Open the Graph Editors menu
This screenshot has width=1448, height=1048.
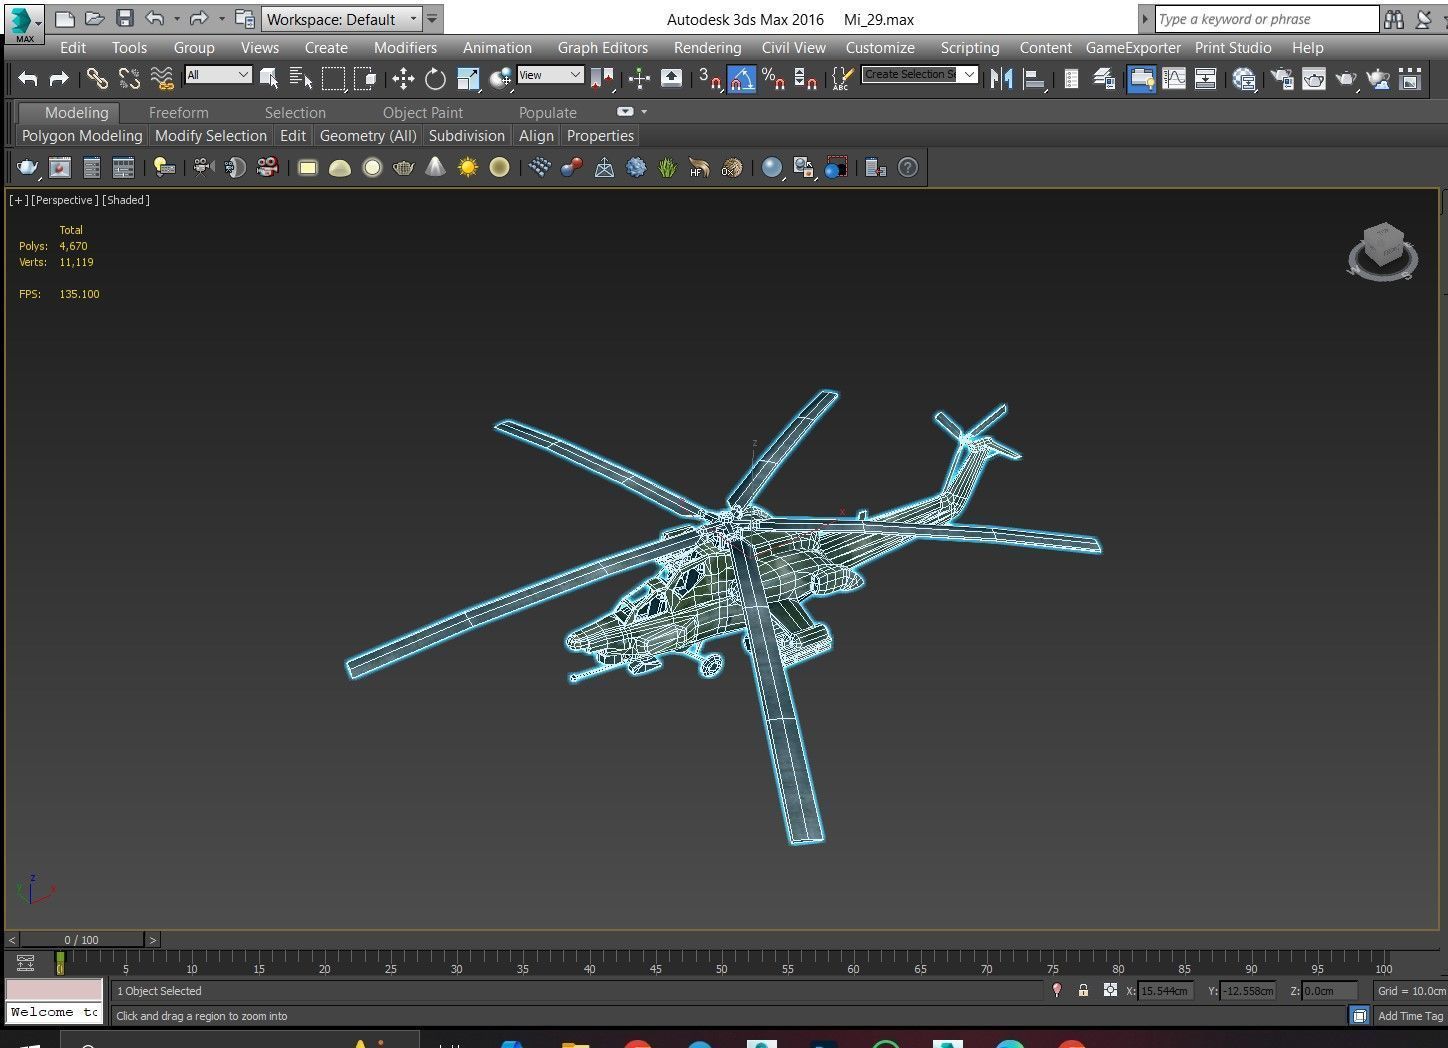point(603,47)
